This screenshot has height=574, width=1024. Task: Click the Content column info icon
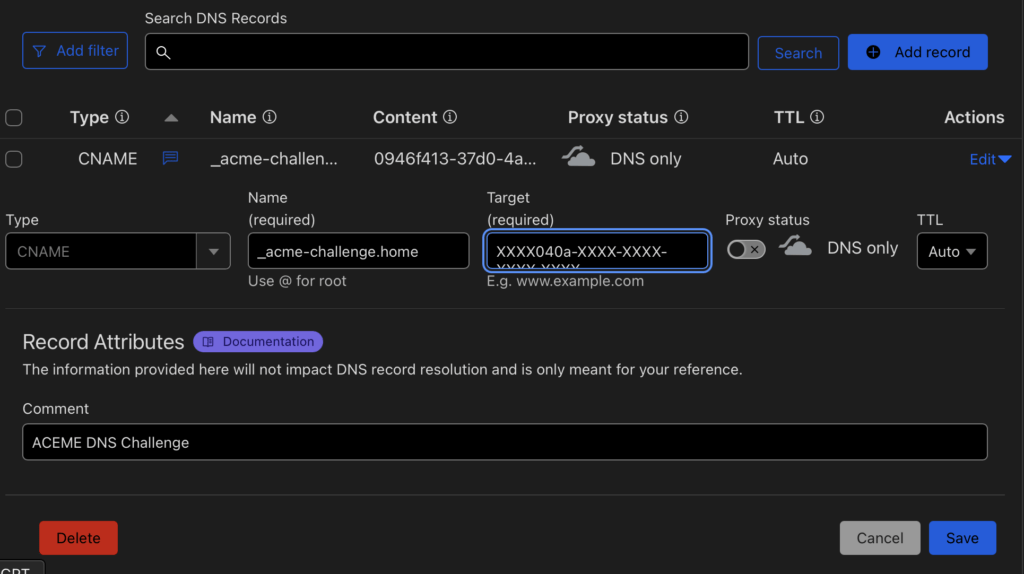(450, 118)
